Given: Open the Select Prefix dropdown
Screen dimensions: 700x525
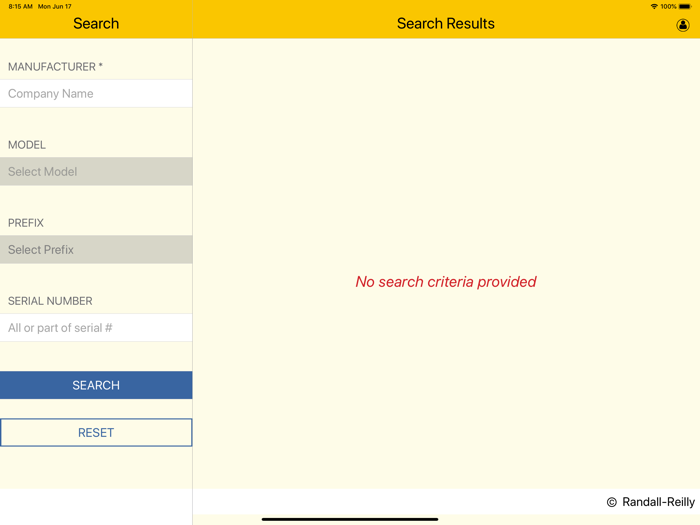Looking at the screenshot, I should point(96,250).
